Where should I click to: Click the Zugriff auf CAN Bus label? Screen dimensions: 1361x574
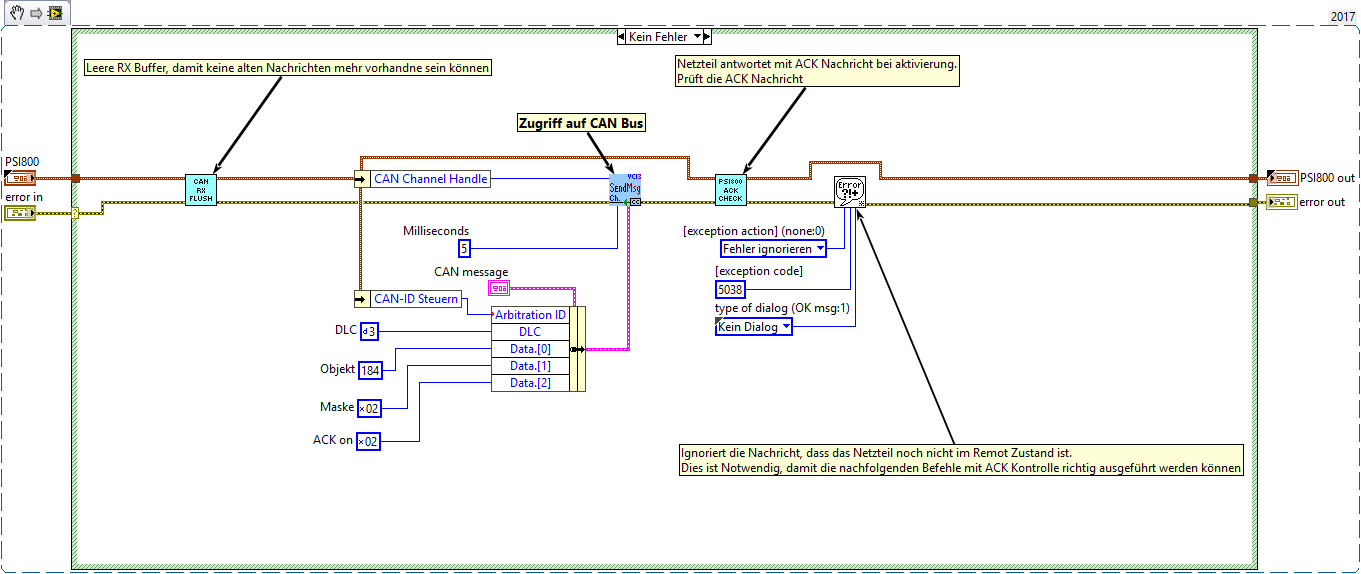pos(581,123)
